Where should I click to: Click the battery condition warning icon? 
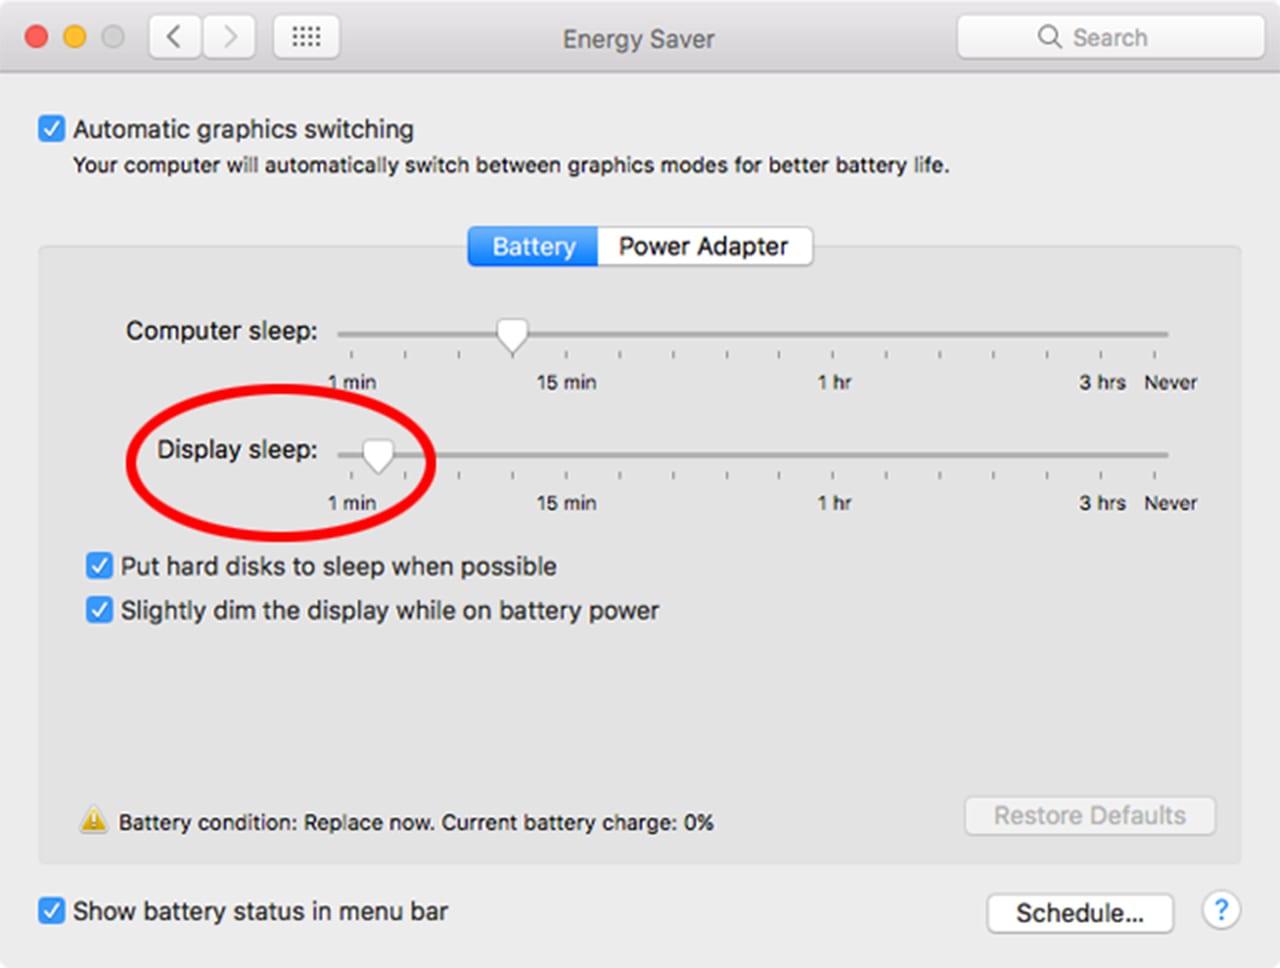(x=93, y=821)
